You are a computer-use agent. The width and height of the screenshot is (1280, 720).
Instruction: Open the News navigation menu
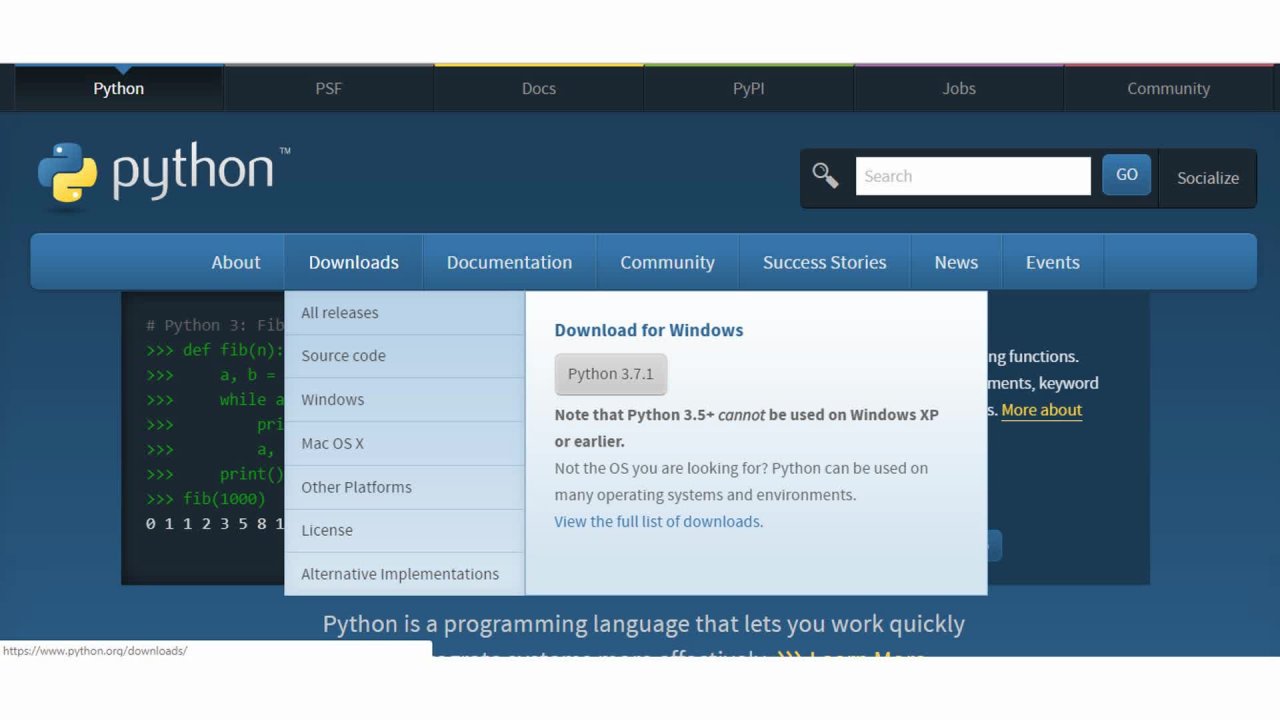(956, 262)
